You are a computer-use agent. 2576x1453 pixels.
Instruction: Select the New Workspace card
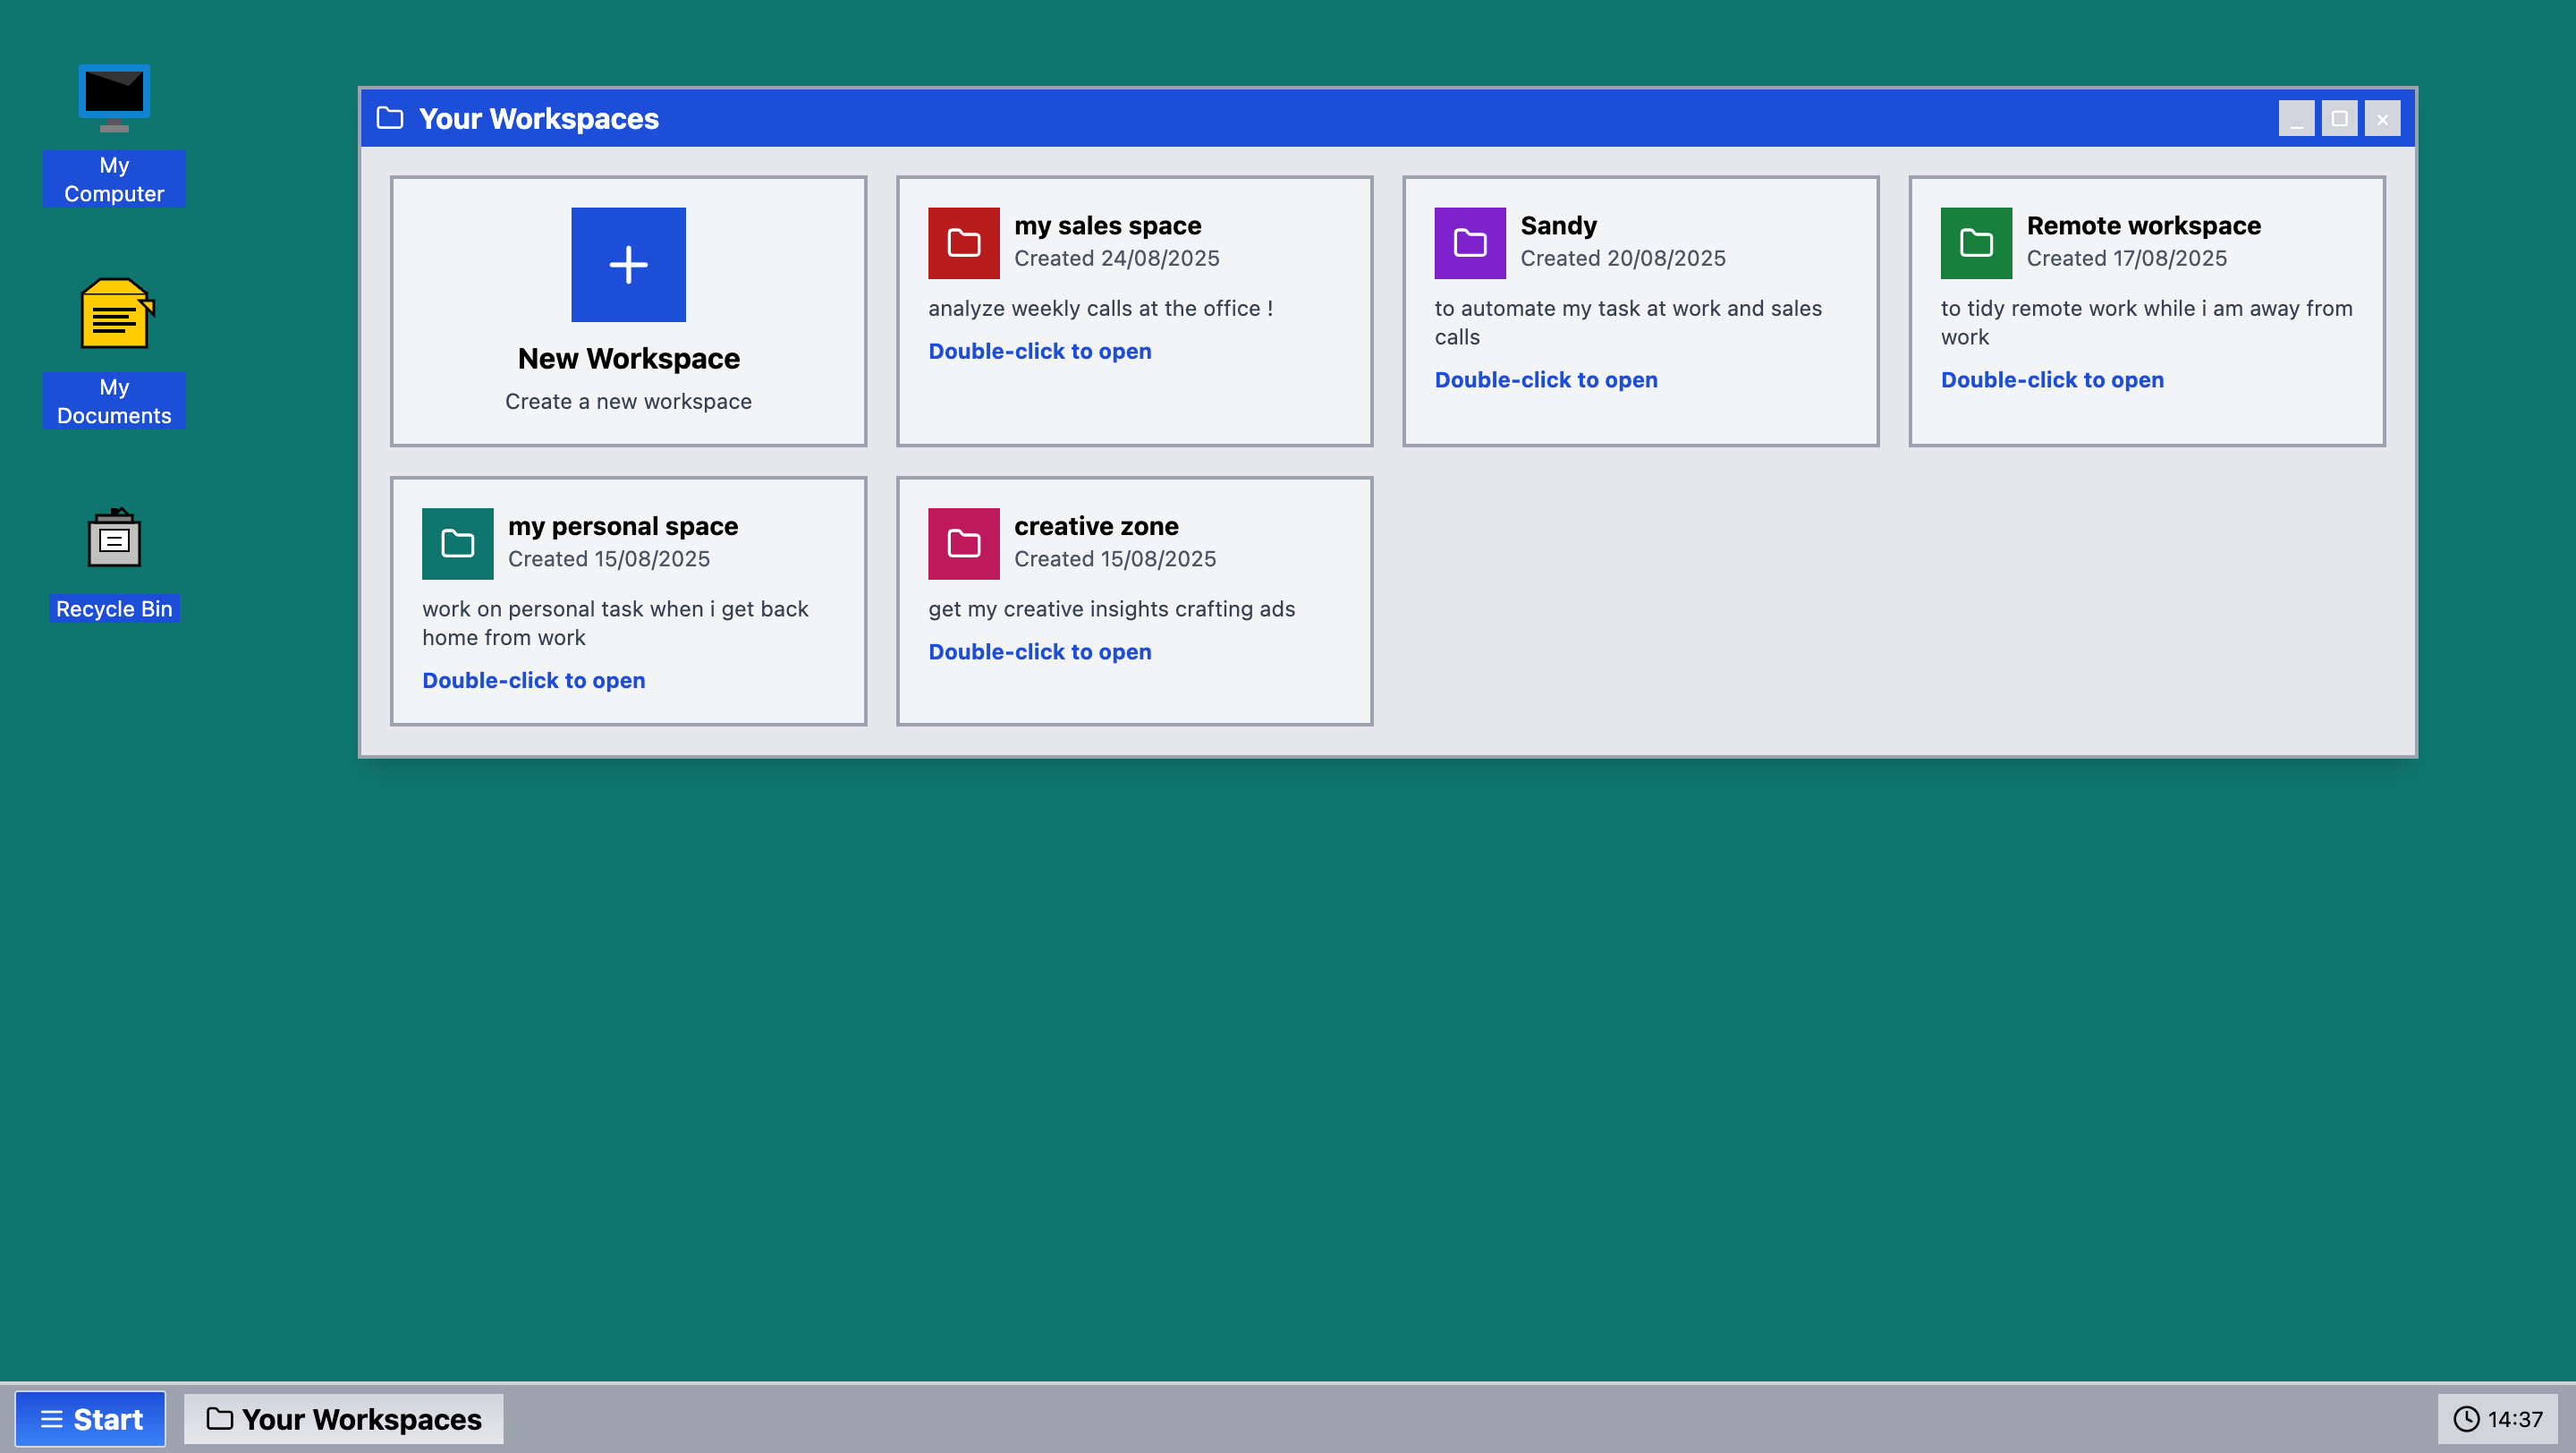pyautogui.click(x=628, y=312)
